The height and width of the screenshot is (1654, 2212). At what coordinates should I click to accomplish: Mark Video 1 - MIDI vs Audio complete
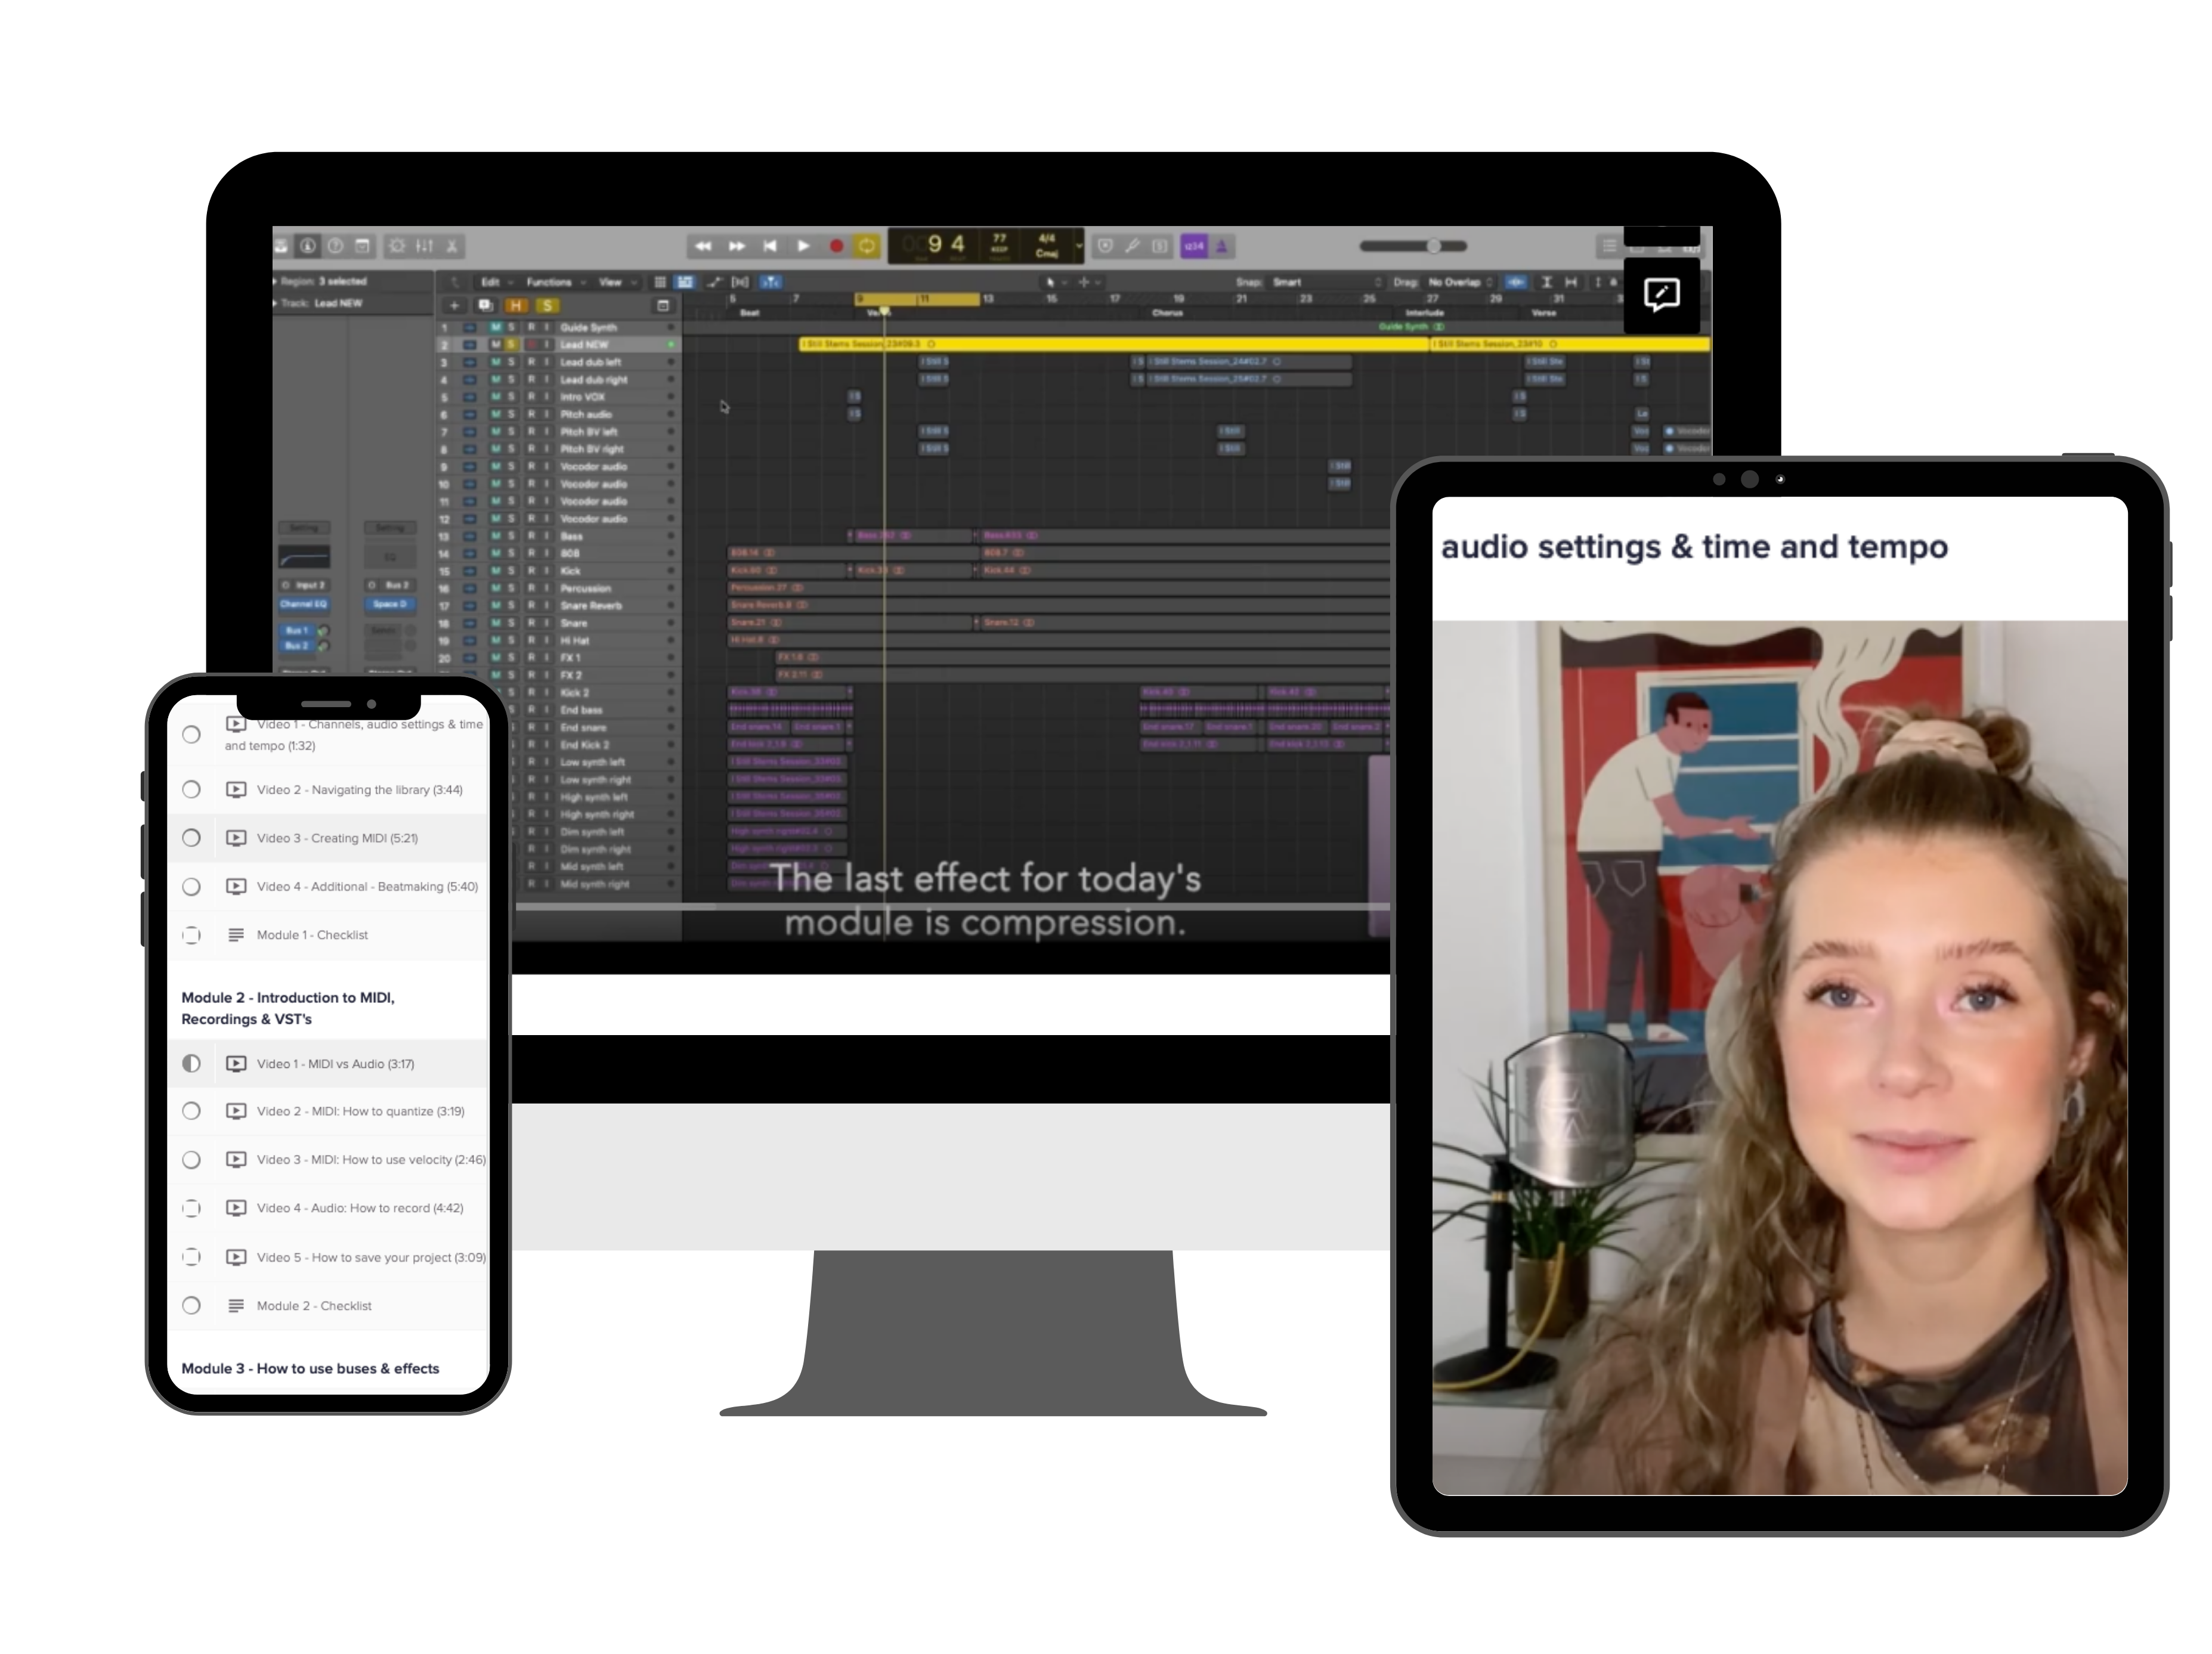point(191,1064)
